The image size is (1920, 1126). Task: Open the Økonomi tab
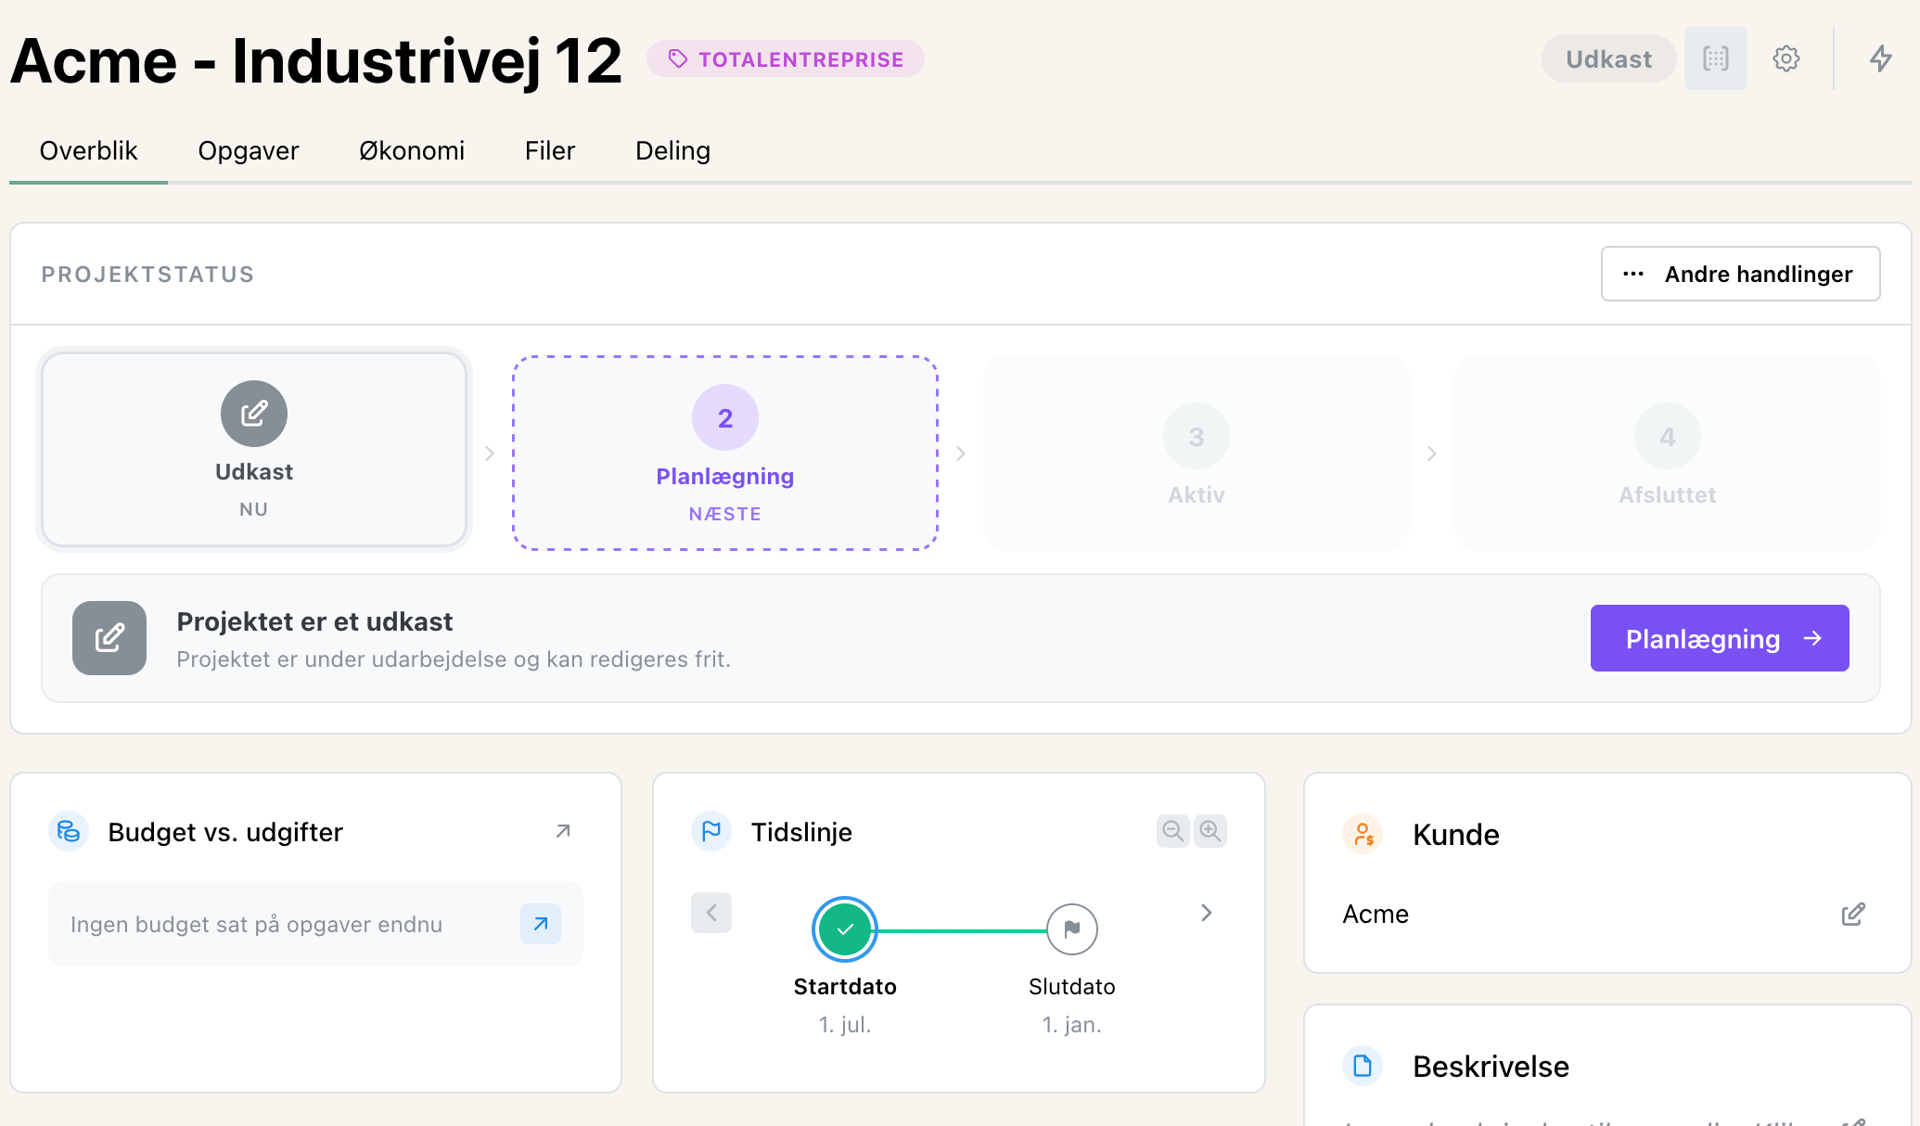[412, 150]
